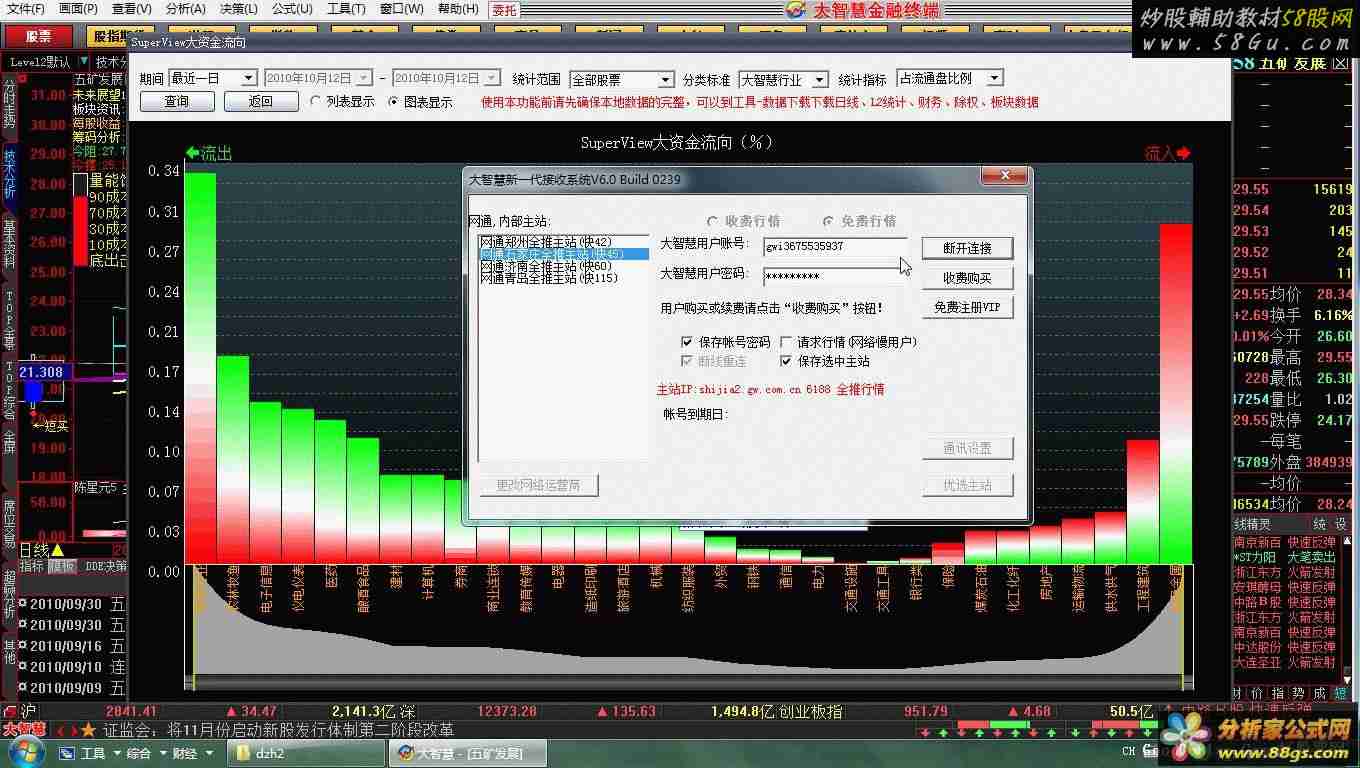
Task: Click the star icon in news ticker
Action: click(89, 730)
